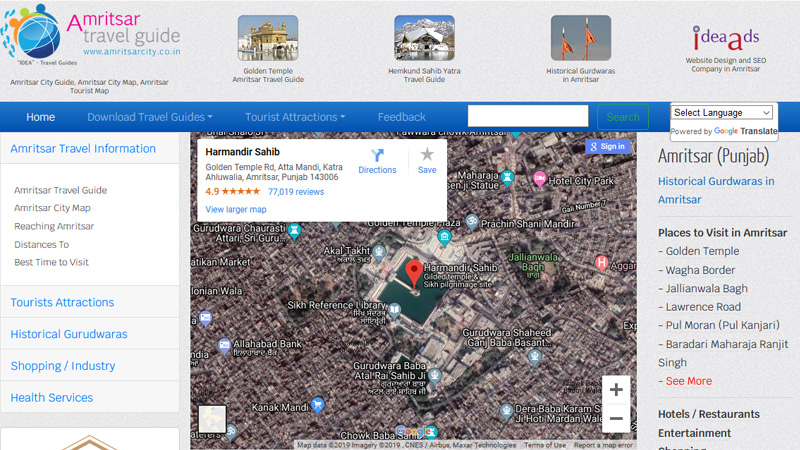
Task: Expand the Download Travel Guides menu
Action: (149, 117)
